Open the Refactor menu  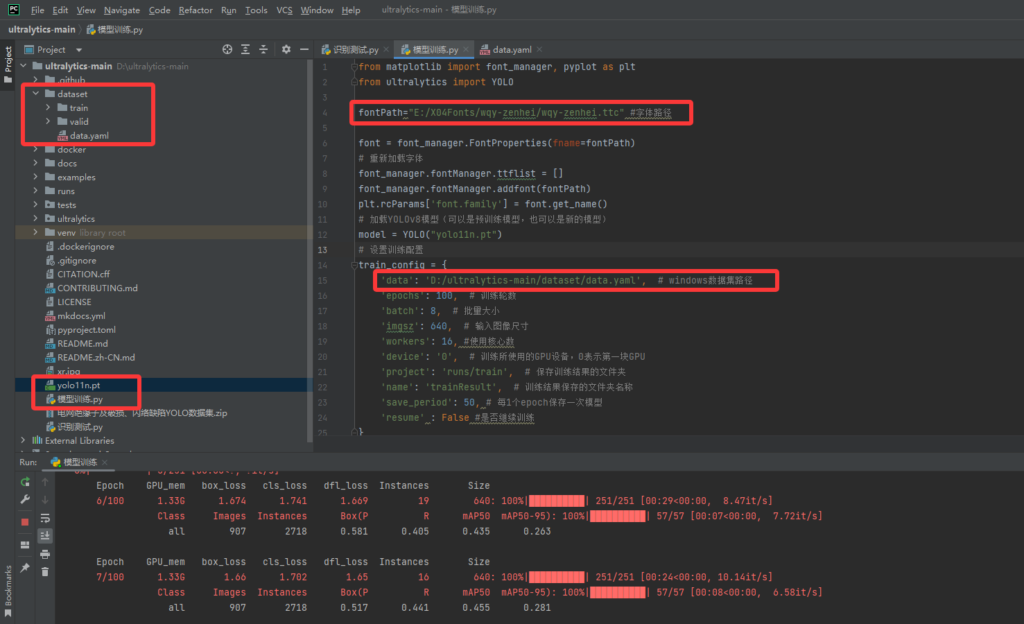click(x=195, y=10)
